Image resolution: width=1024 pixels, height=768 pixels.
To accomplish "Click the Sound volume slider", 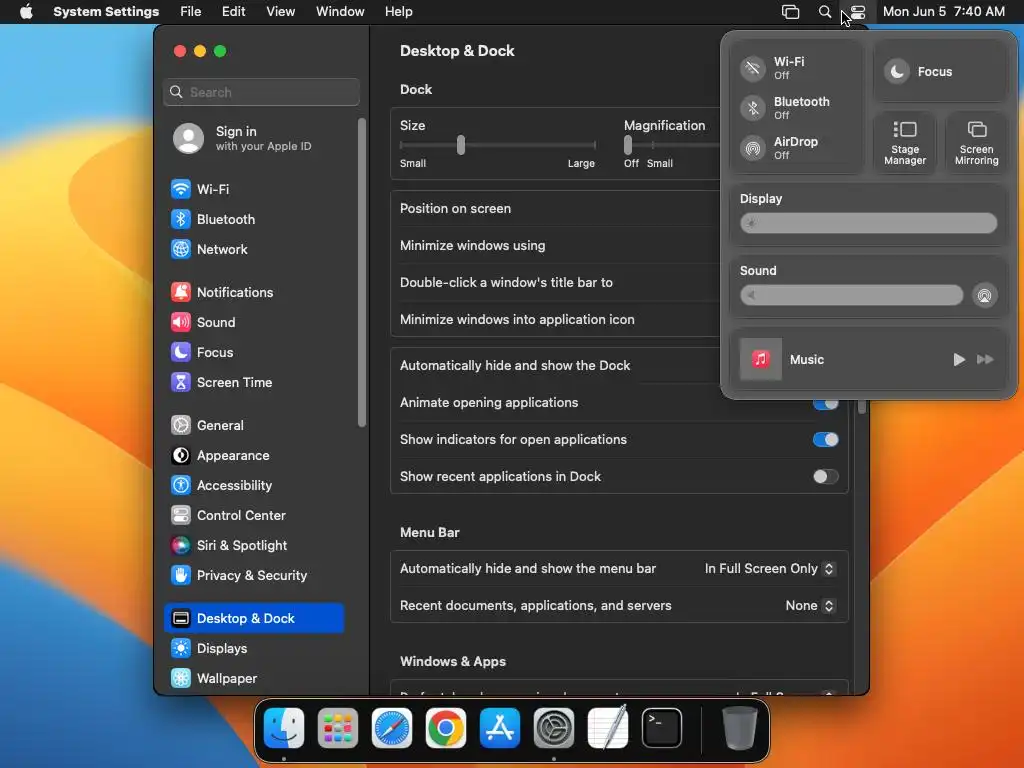I will click(x=851, y=296).
